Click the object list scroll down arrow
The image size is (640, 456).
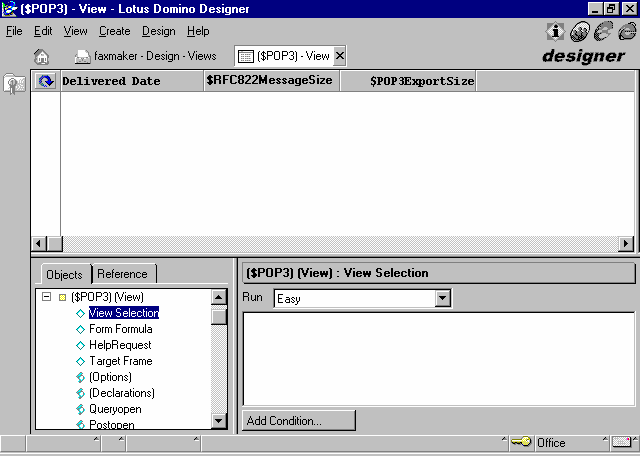219,421
